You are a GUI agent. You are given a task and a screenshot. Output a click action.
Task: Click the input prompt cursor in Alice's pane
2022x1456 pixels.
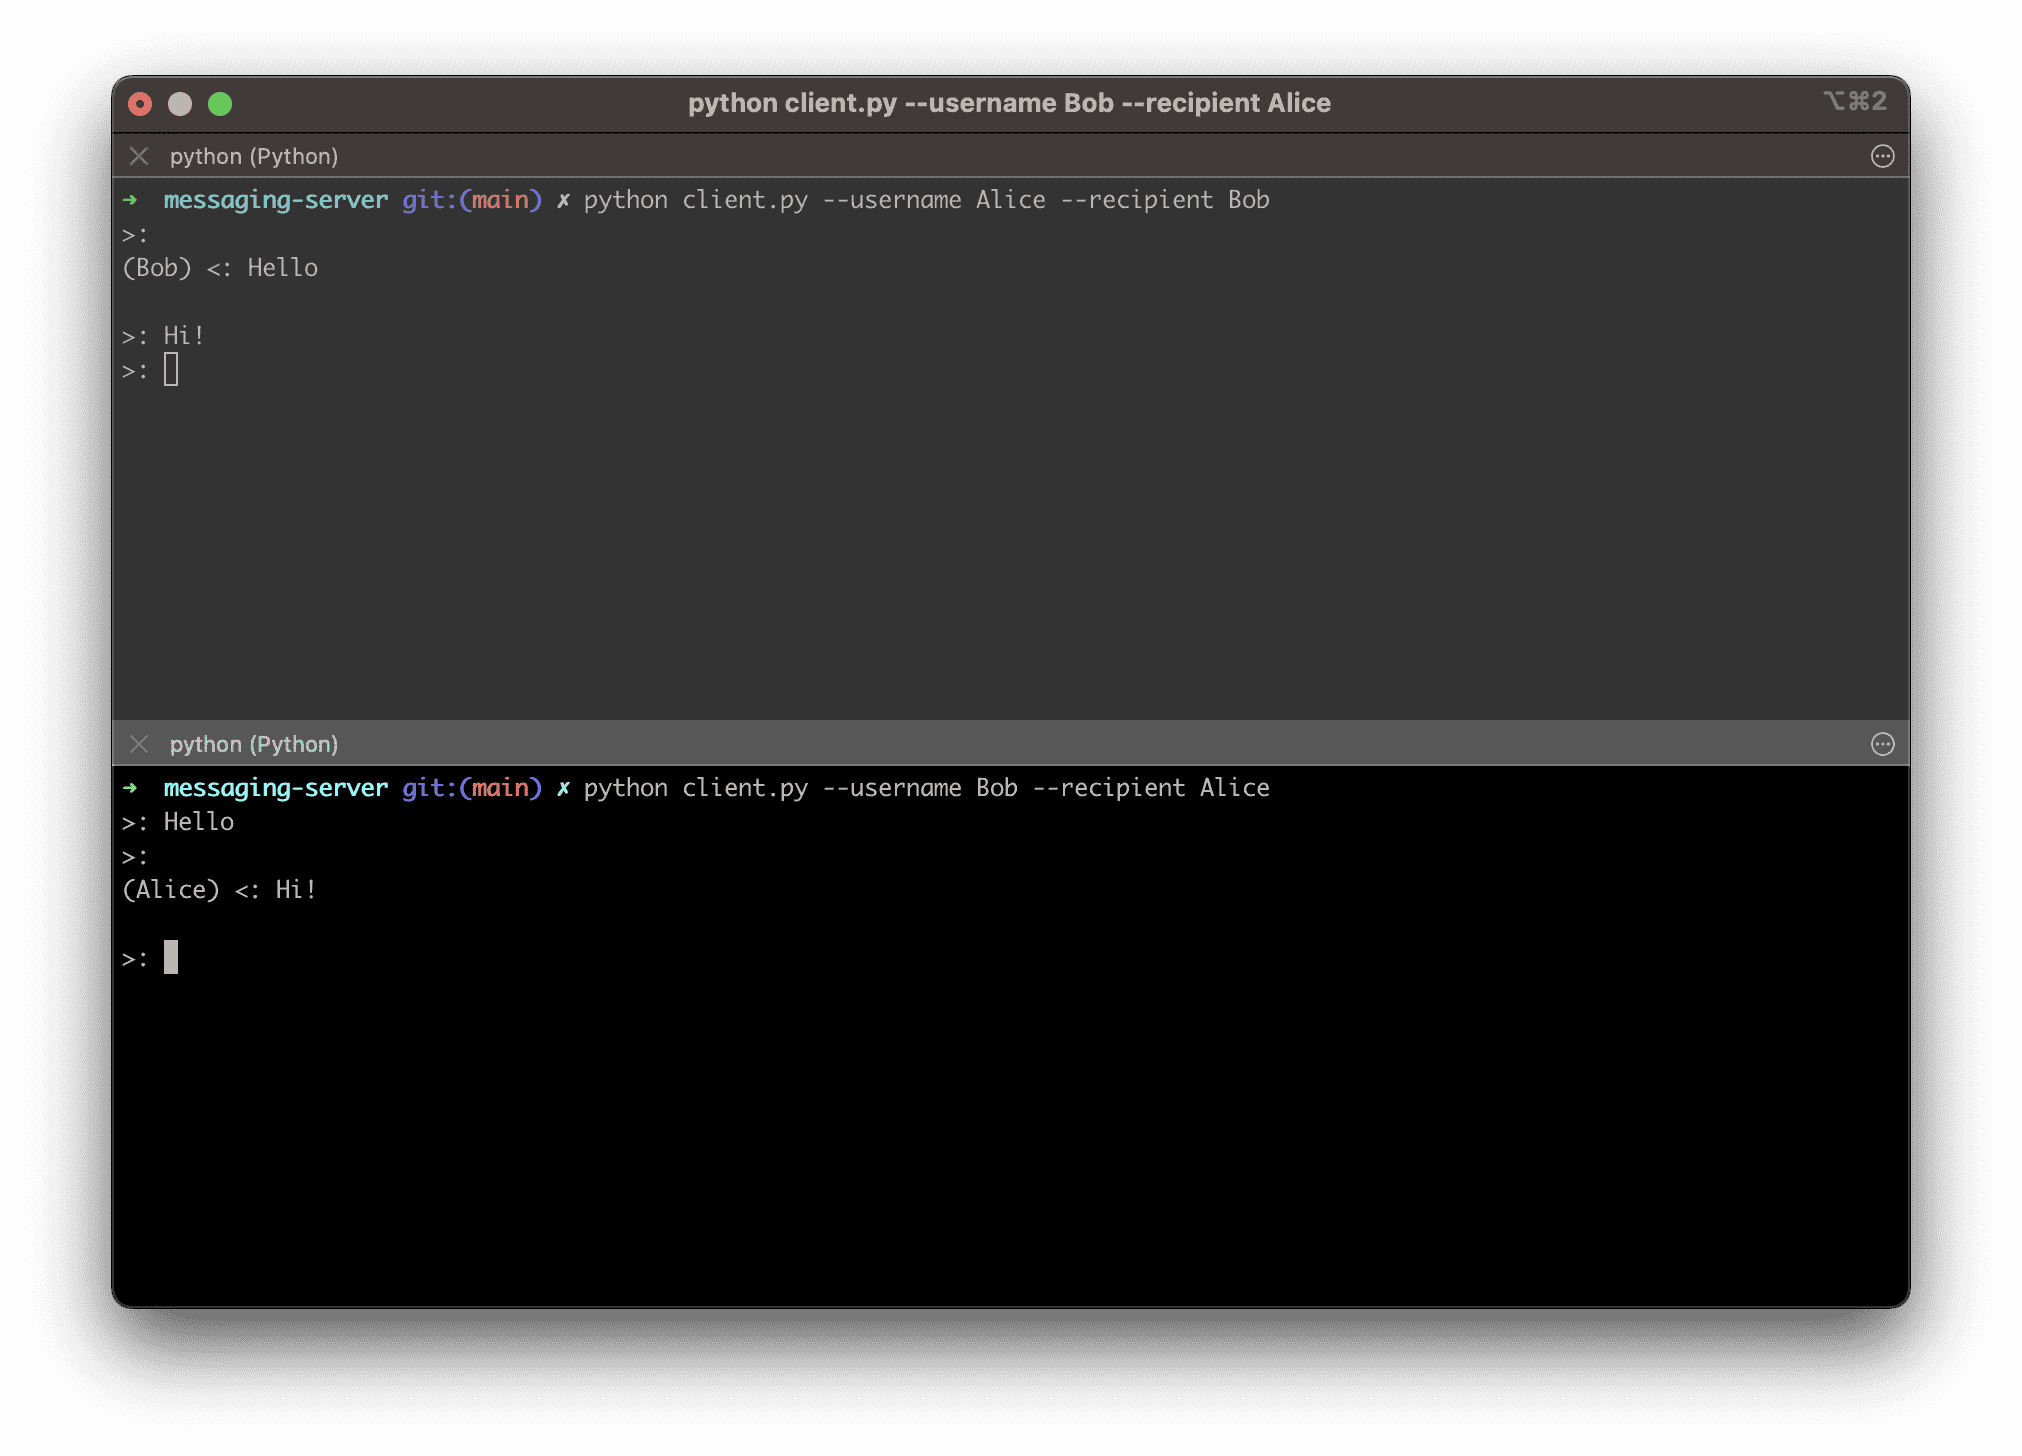point(172,369)
